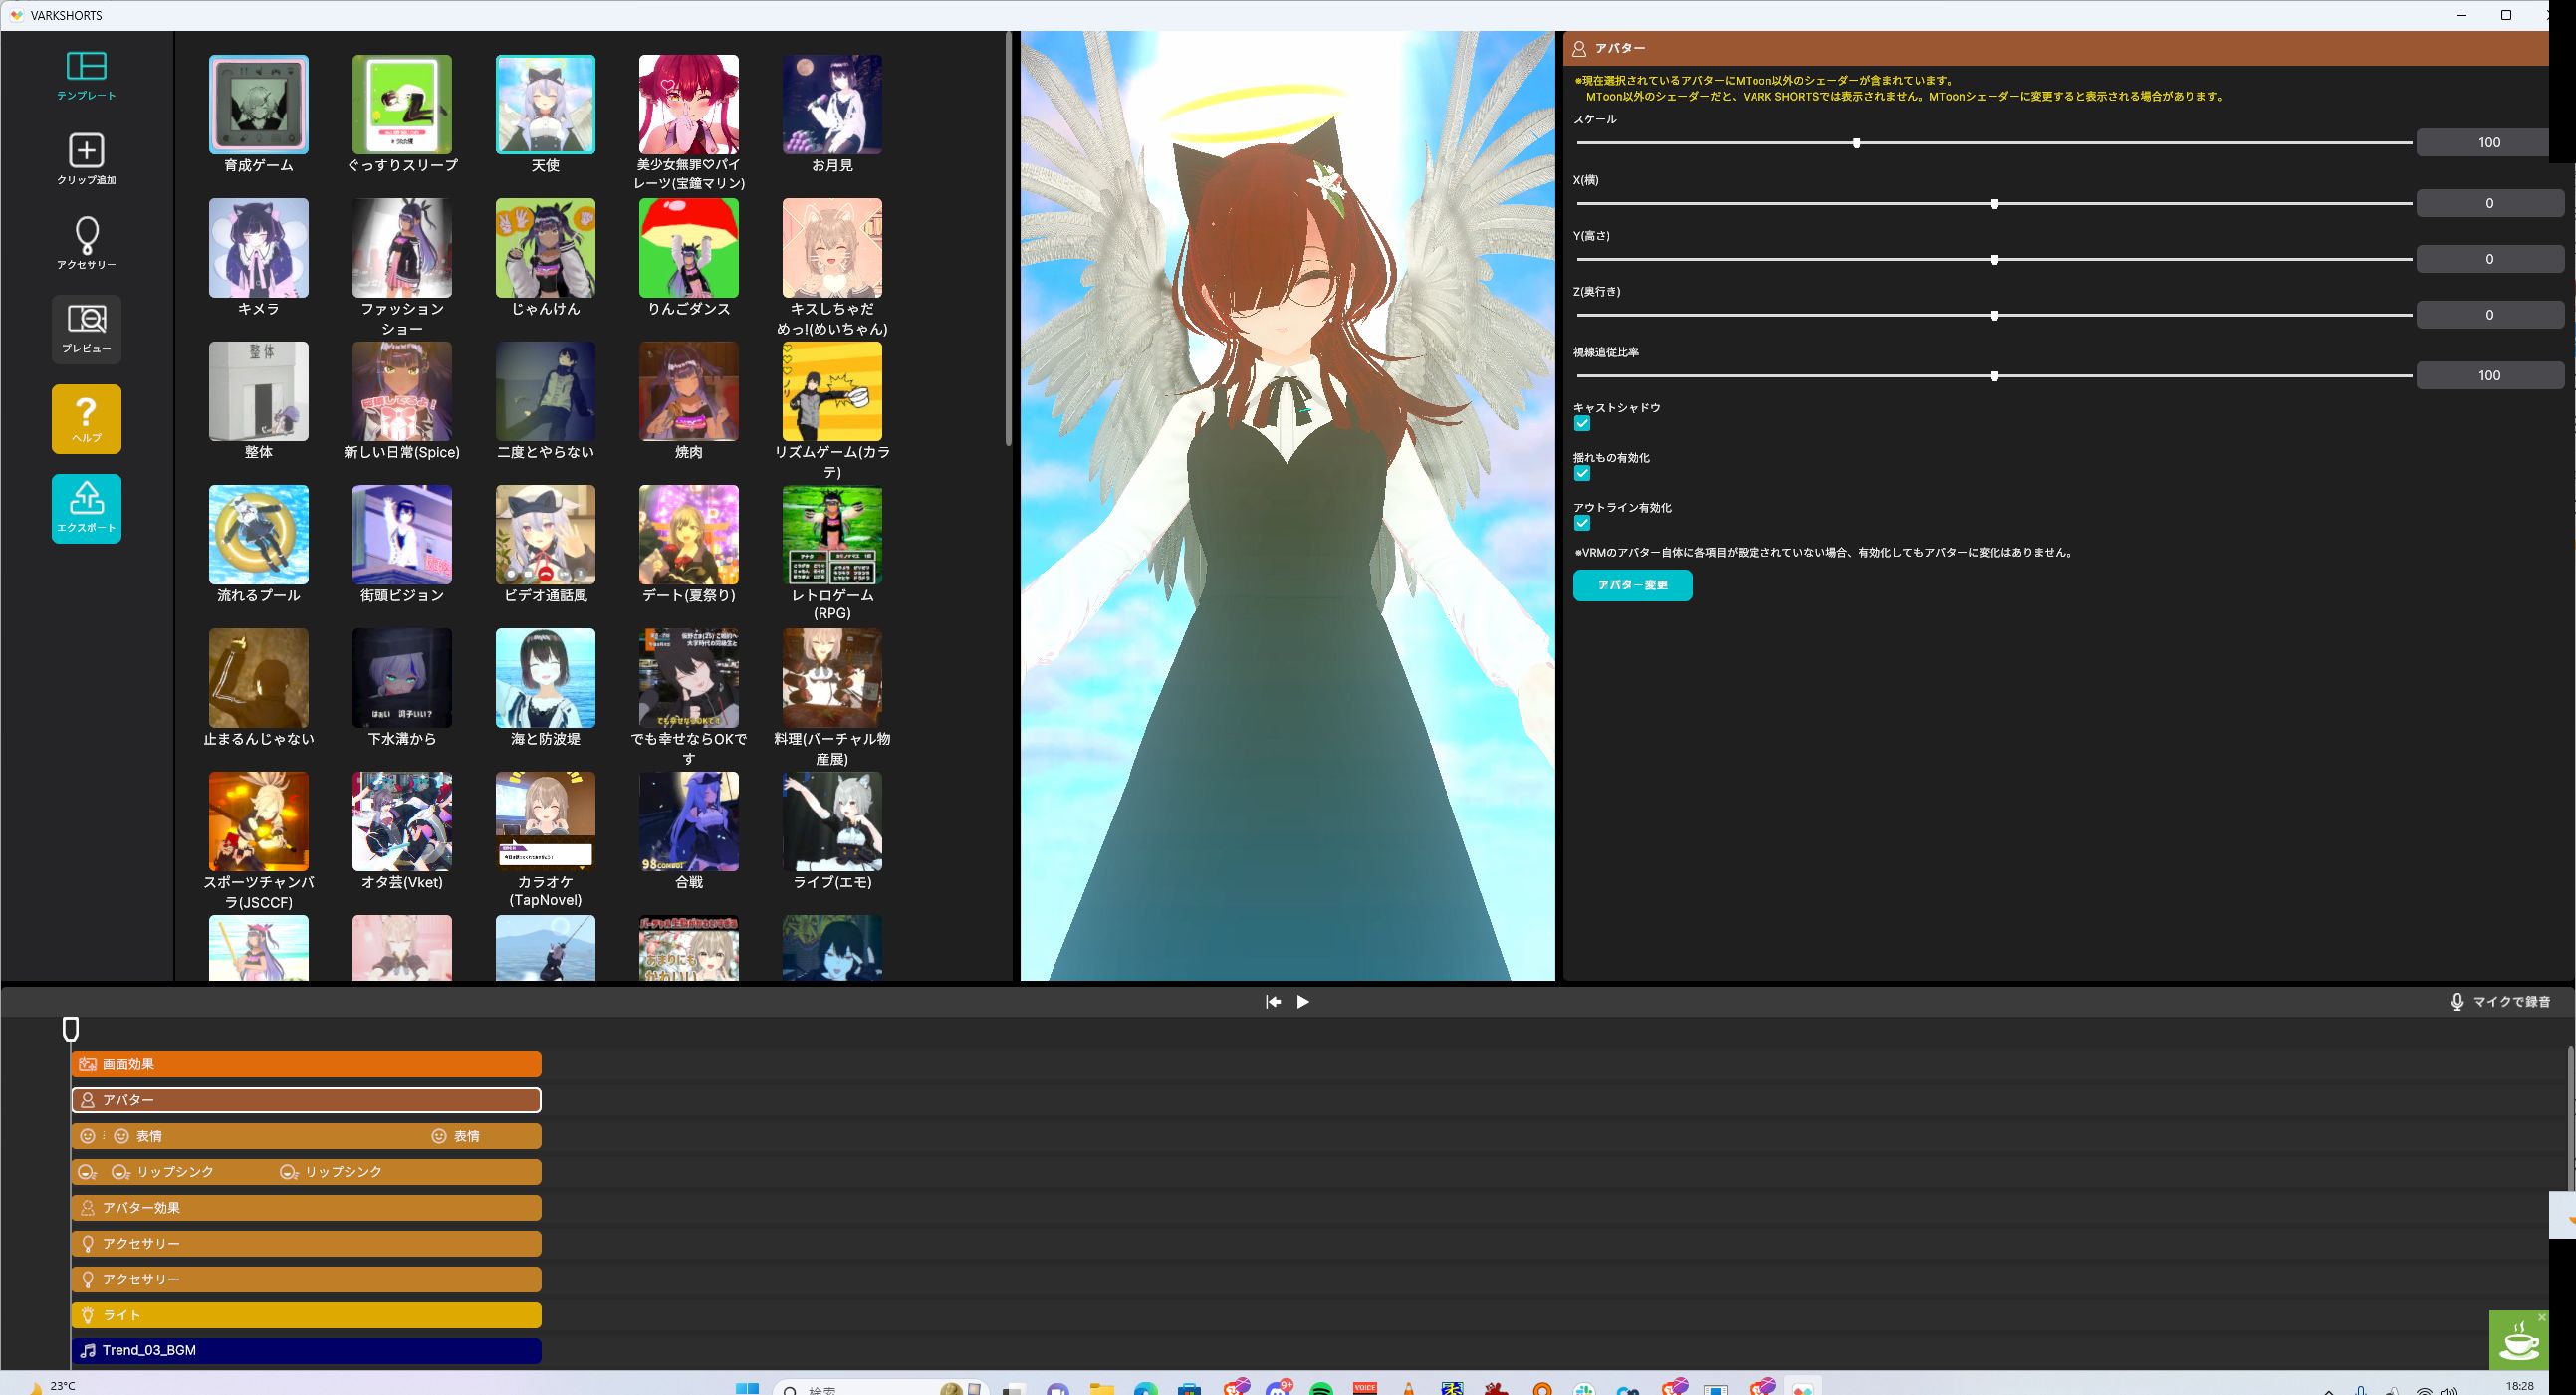This screenshot has width=2576, height=1395.
Task: Select the ライト timeline track
Action: (306, 1315)
